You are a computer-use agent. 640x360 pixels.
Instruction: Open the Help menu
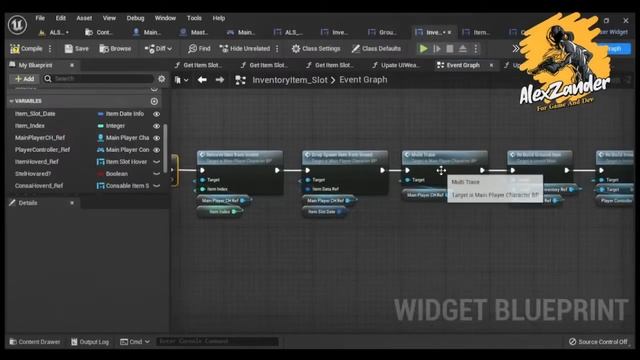coord(219,18)
